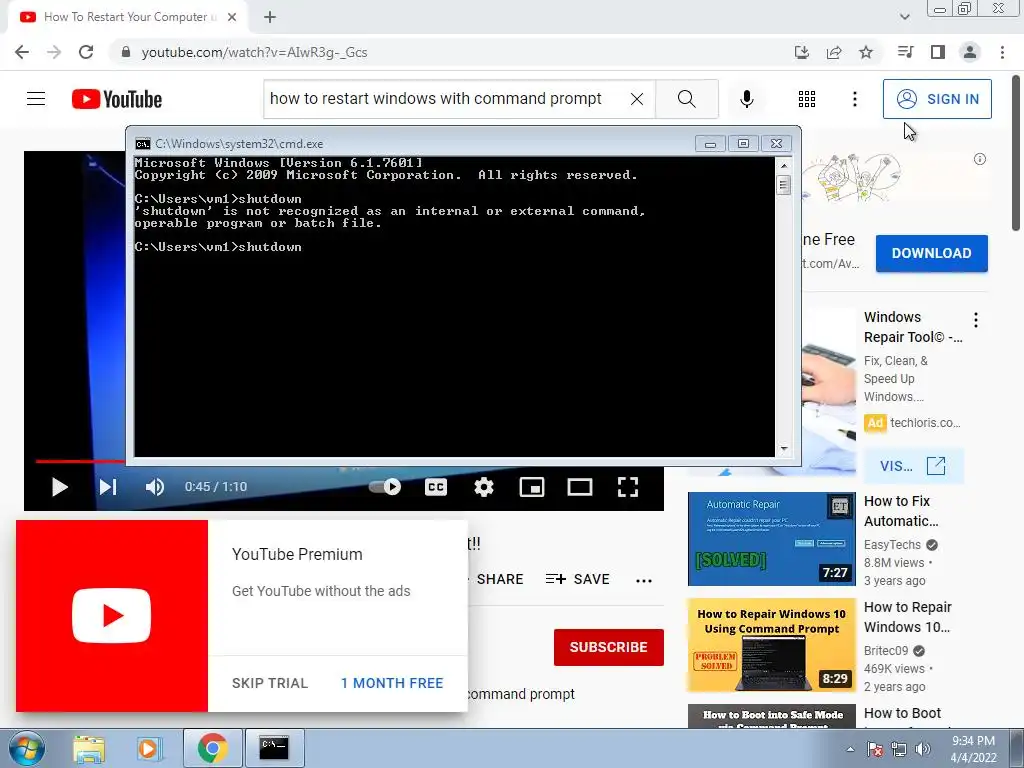Search by voice with microphone icon
This screenshot has height=768, width=1024.
coord(746,99)
